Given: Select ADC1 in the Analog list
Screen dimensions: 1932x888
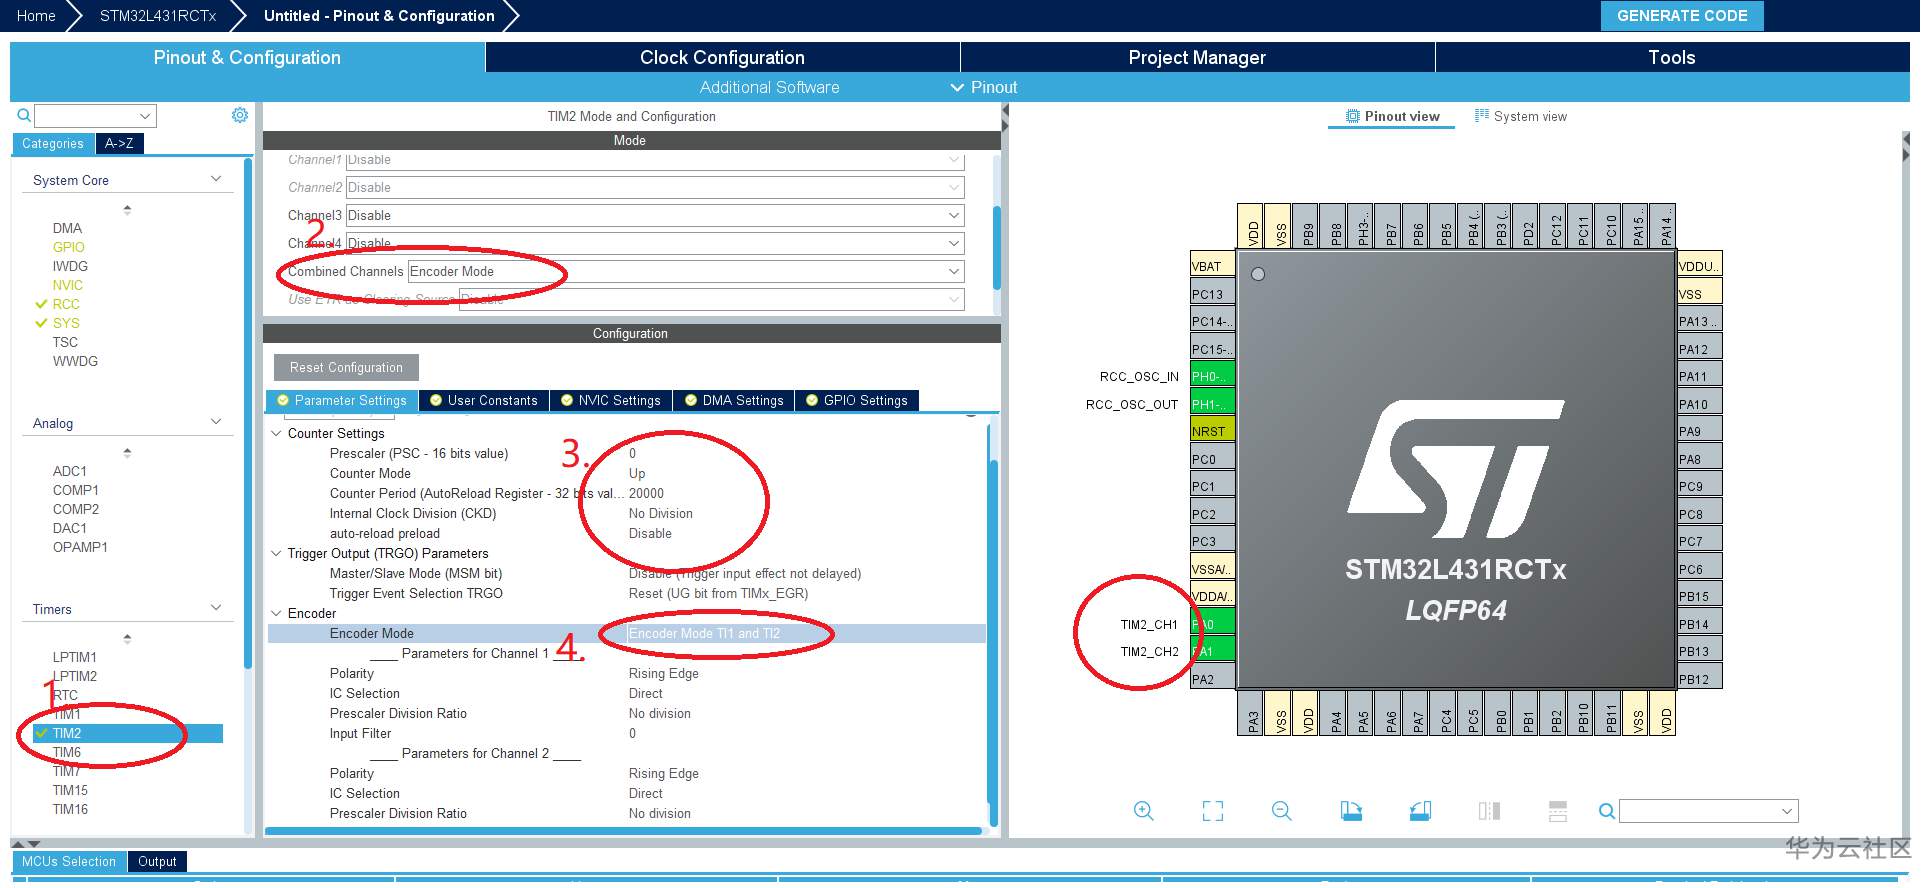Looking at the screenshot, I should 70,471.
